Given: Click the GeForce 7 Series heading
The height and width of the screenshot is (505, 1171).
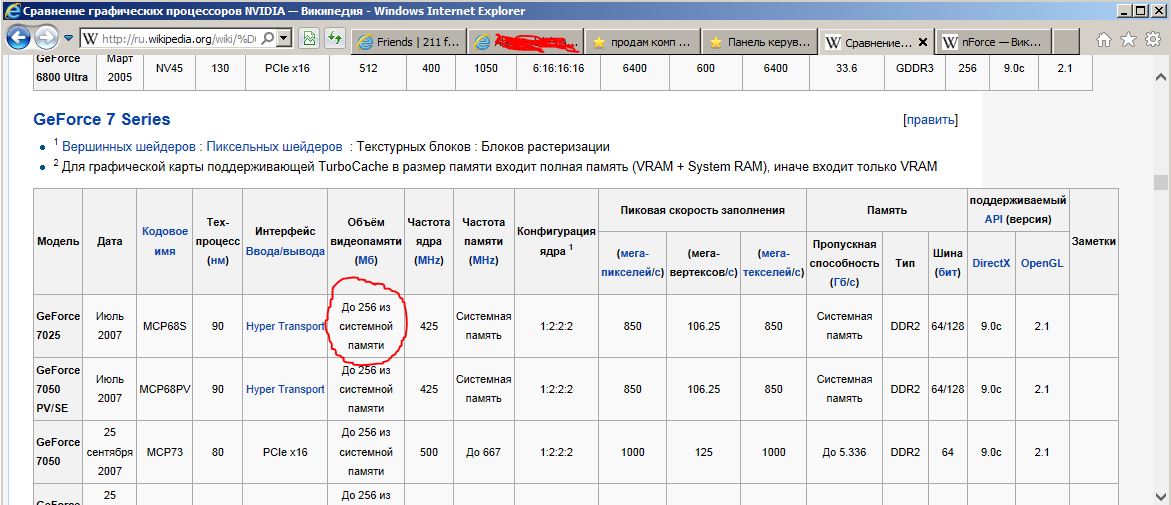Looking at the screenshot, I should (102, 120).
